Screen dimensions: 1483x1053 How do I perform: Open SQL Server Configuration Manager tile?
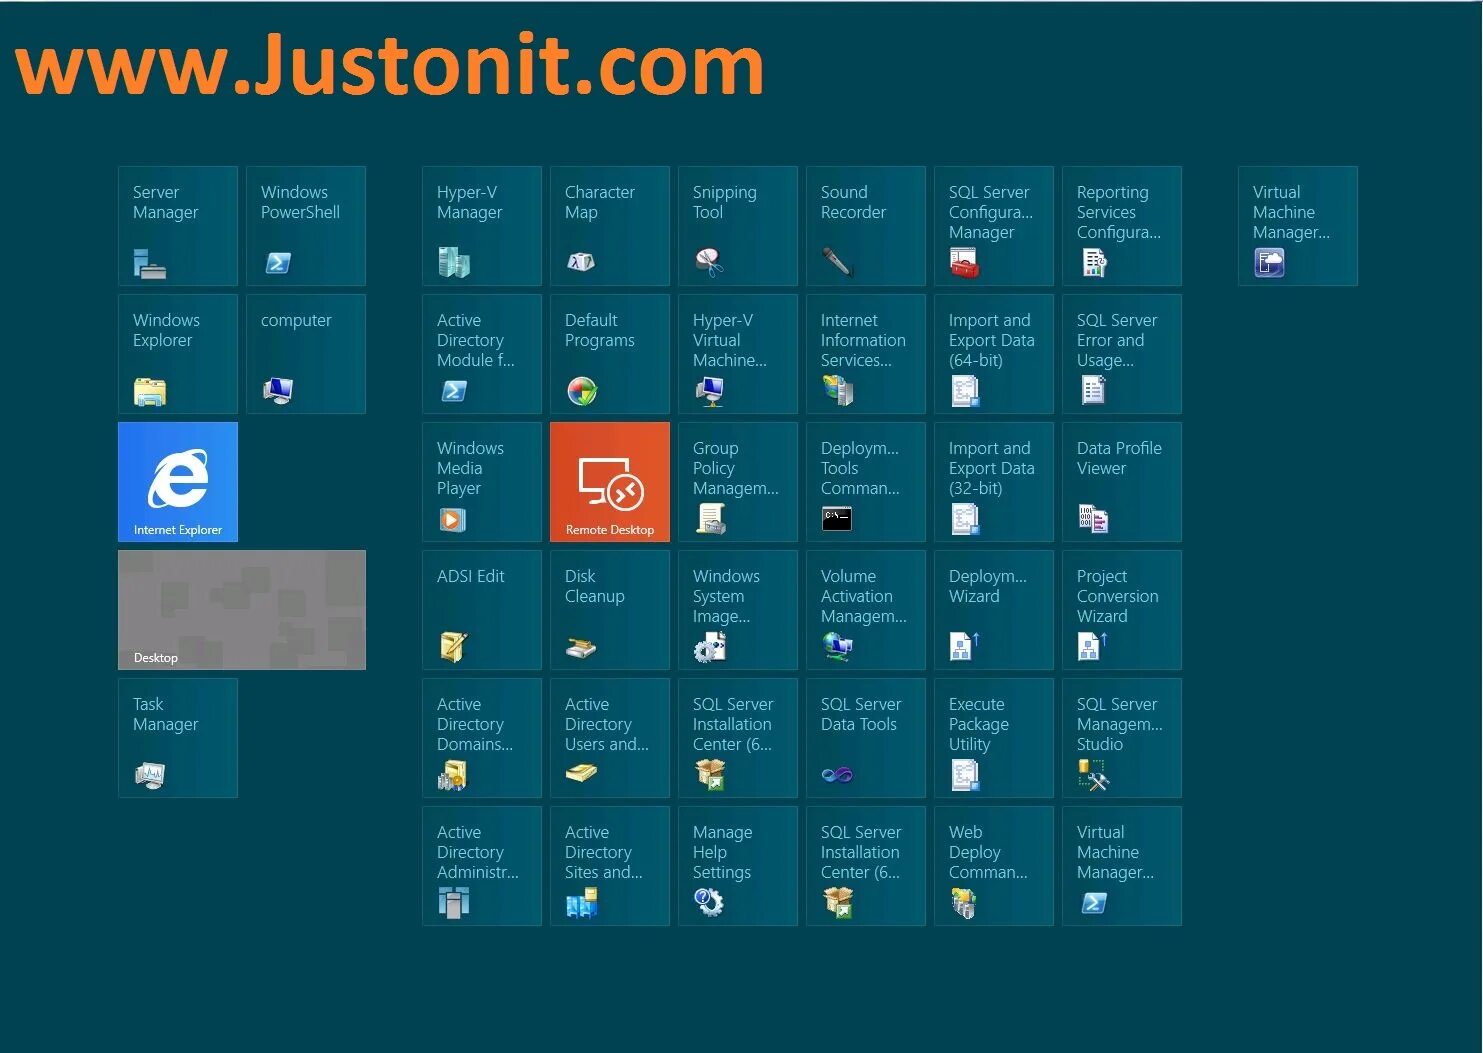(994, 226)
